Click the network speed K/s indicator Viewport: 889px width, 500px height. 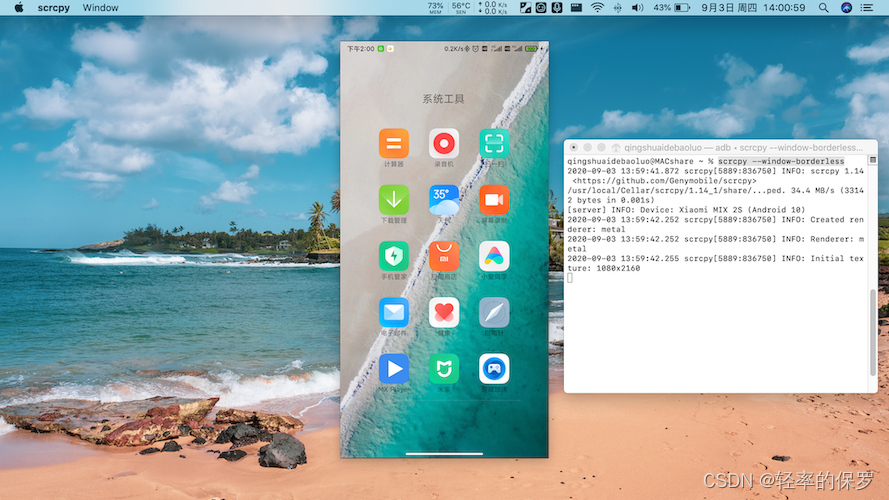493,7
